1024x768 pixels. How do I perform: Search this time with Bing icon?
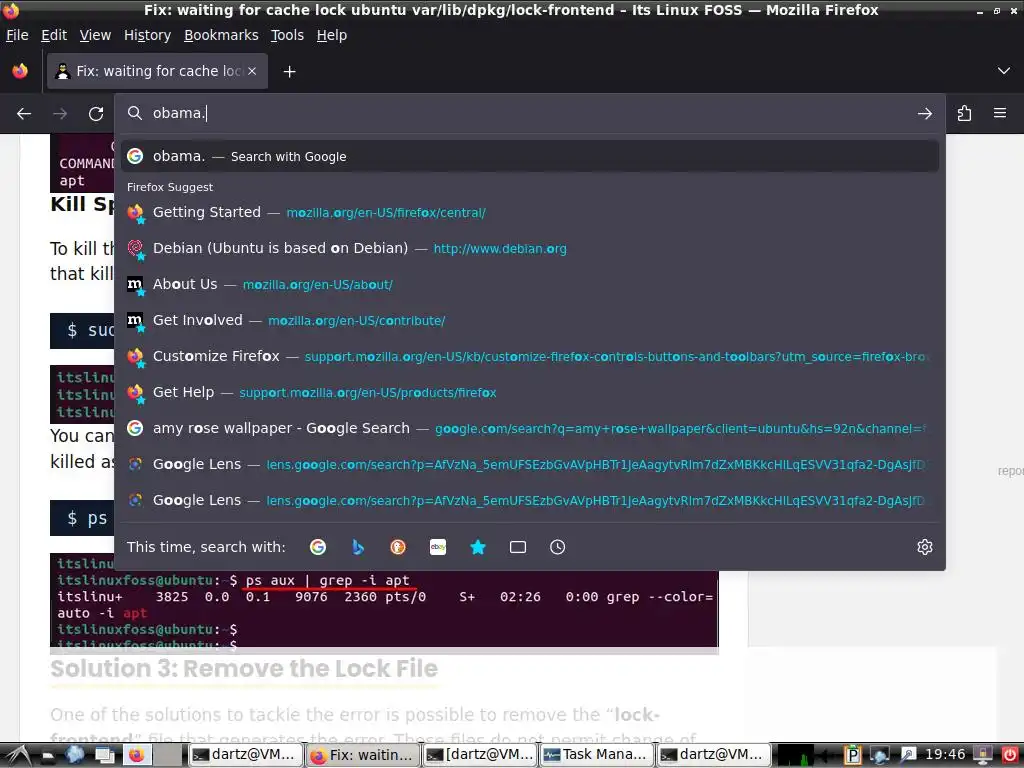click(x=358, y=547)
